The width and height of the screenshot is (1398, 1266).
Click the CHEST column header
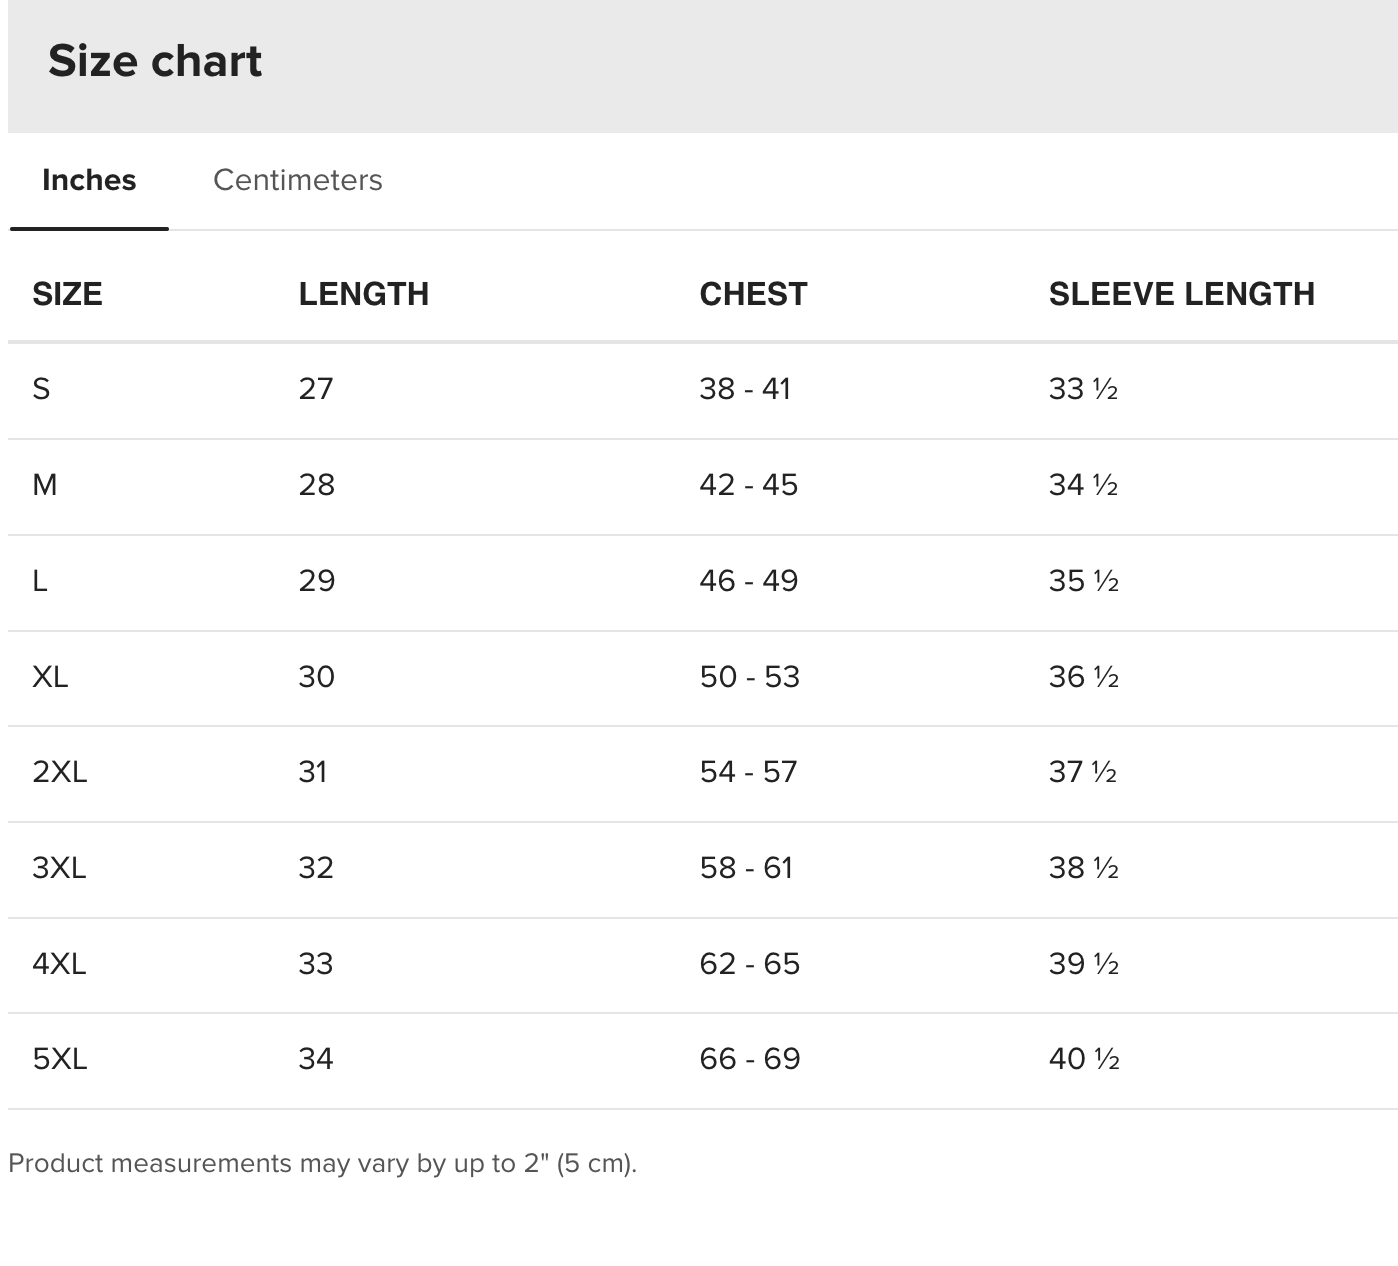point(753,294)
